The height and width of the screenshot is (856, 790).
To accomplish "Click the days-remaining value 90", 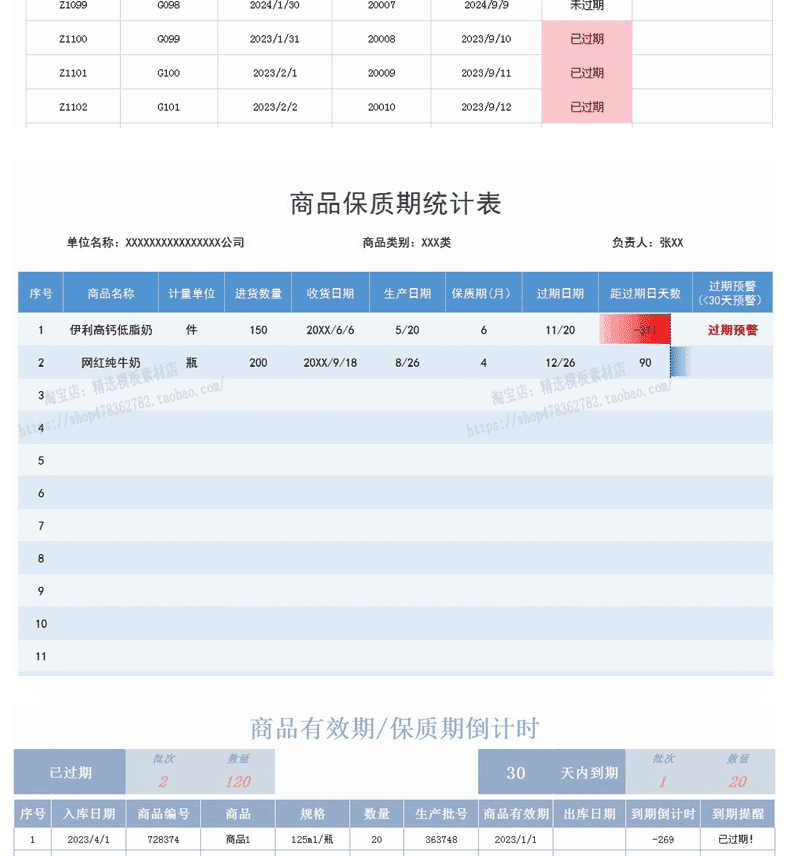I will (x=645, y=362).
